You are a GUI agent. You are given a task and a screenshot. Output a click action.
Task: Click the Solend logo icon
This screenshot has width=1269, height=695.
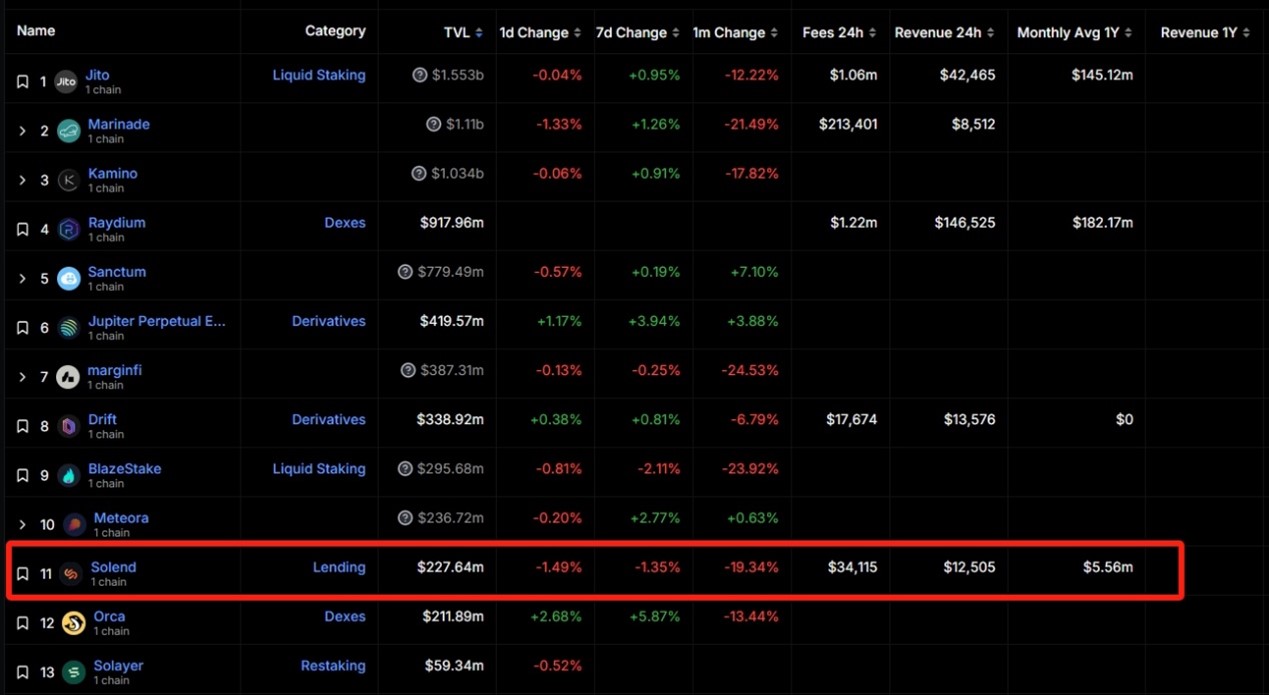click(71, 574)
